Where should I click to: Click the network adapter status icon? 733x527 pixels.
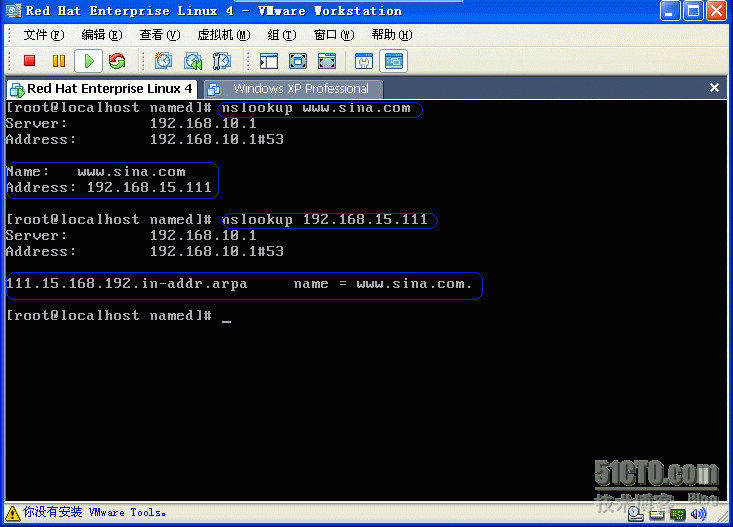[677, 514]
